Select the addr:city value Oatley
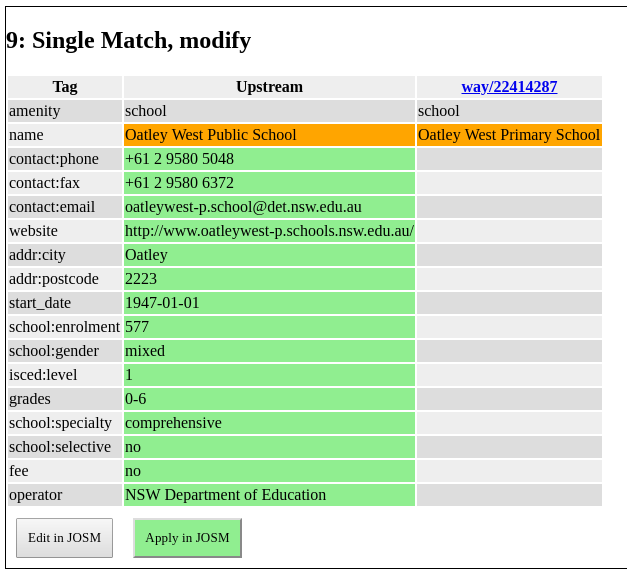627x572 pixels. (x=269, y=255)
